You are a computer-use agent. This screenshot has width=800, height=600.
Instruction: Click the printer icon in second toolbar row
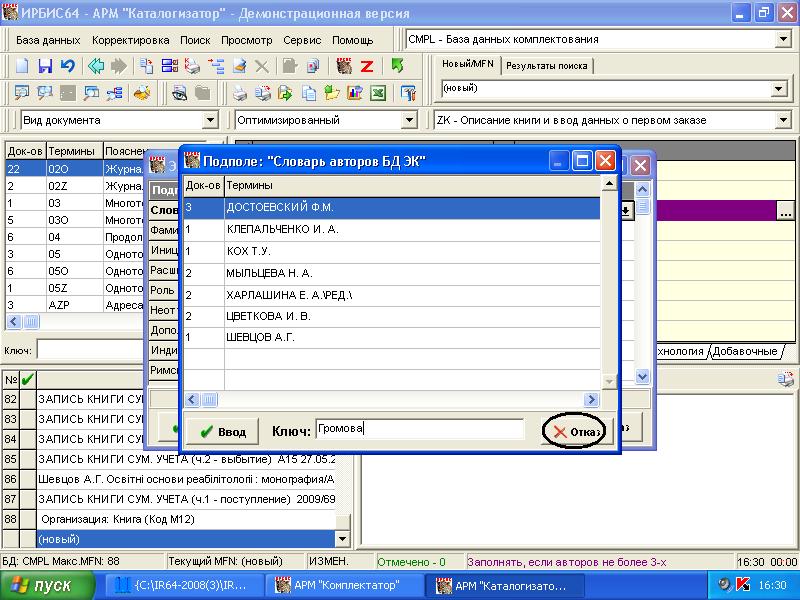[240, 94]
